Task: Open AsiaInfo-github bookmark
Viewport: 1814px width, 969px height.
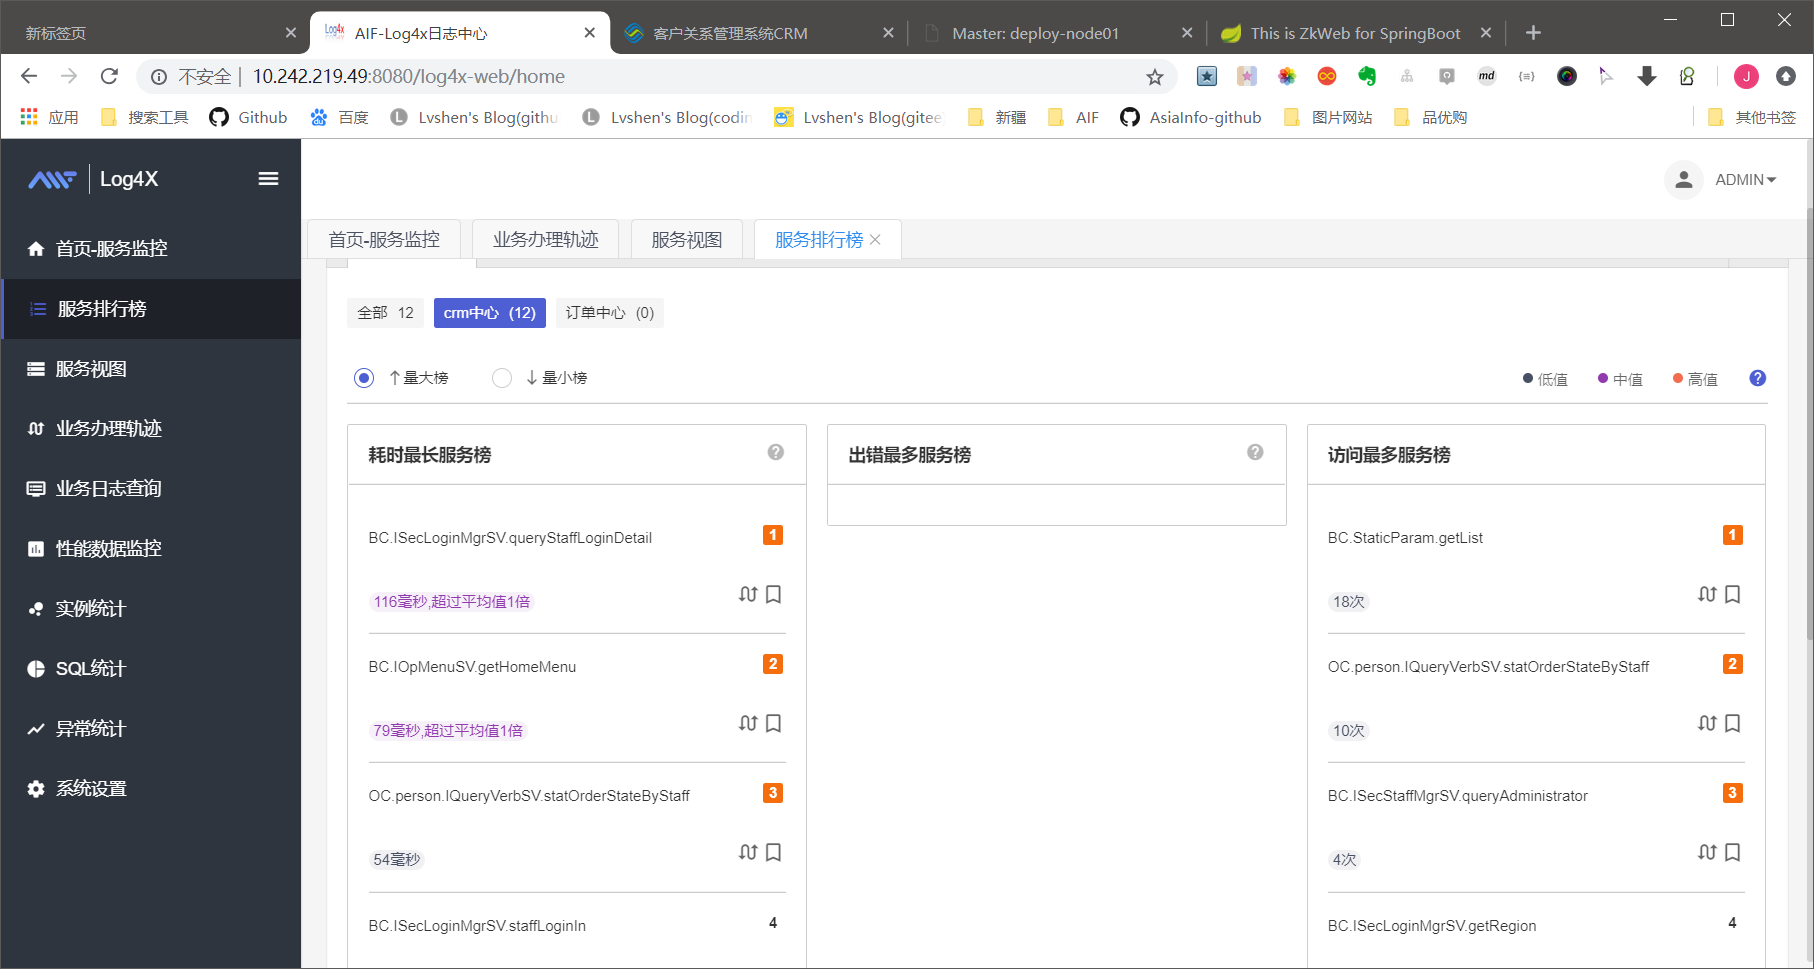Action: coord(1191,118)
